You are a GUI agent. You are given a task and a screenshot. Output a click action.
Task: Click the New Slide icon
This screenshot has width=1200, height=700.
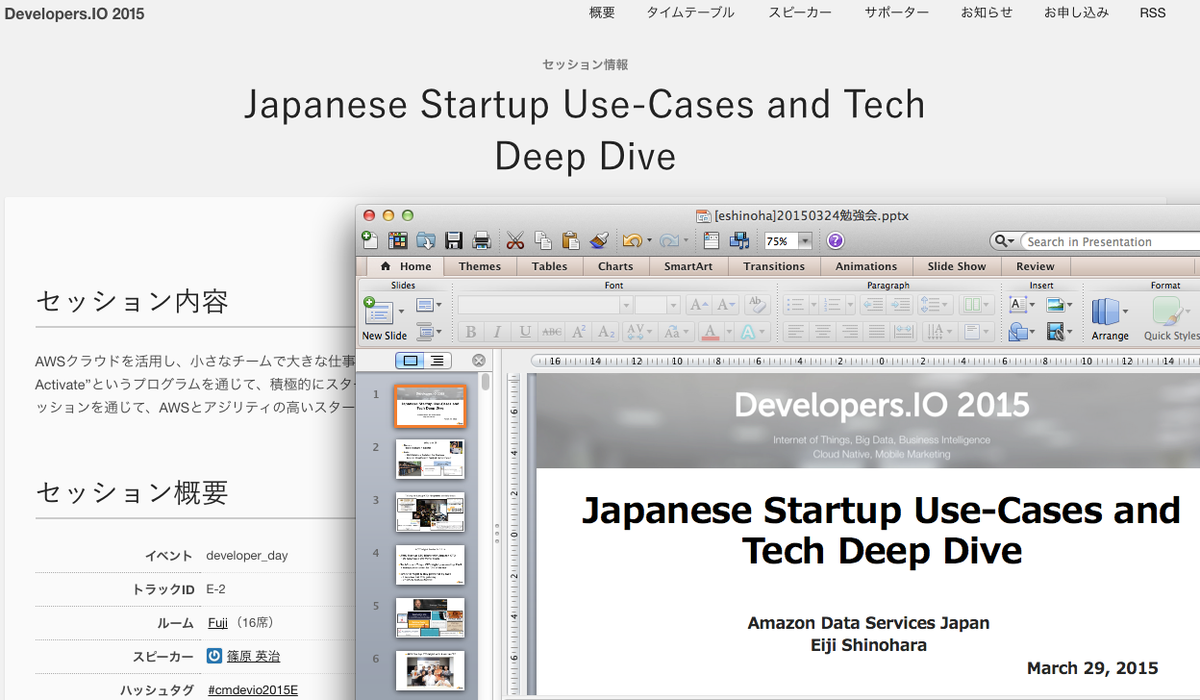tap(378, 310)
